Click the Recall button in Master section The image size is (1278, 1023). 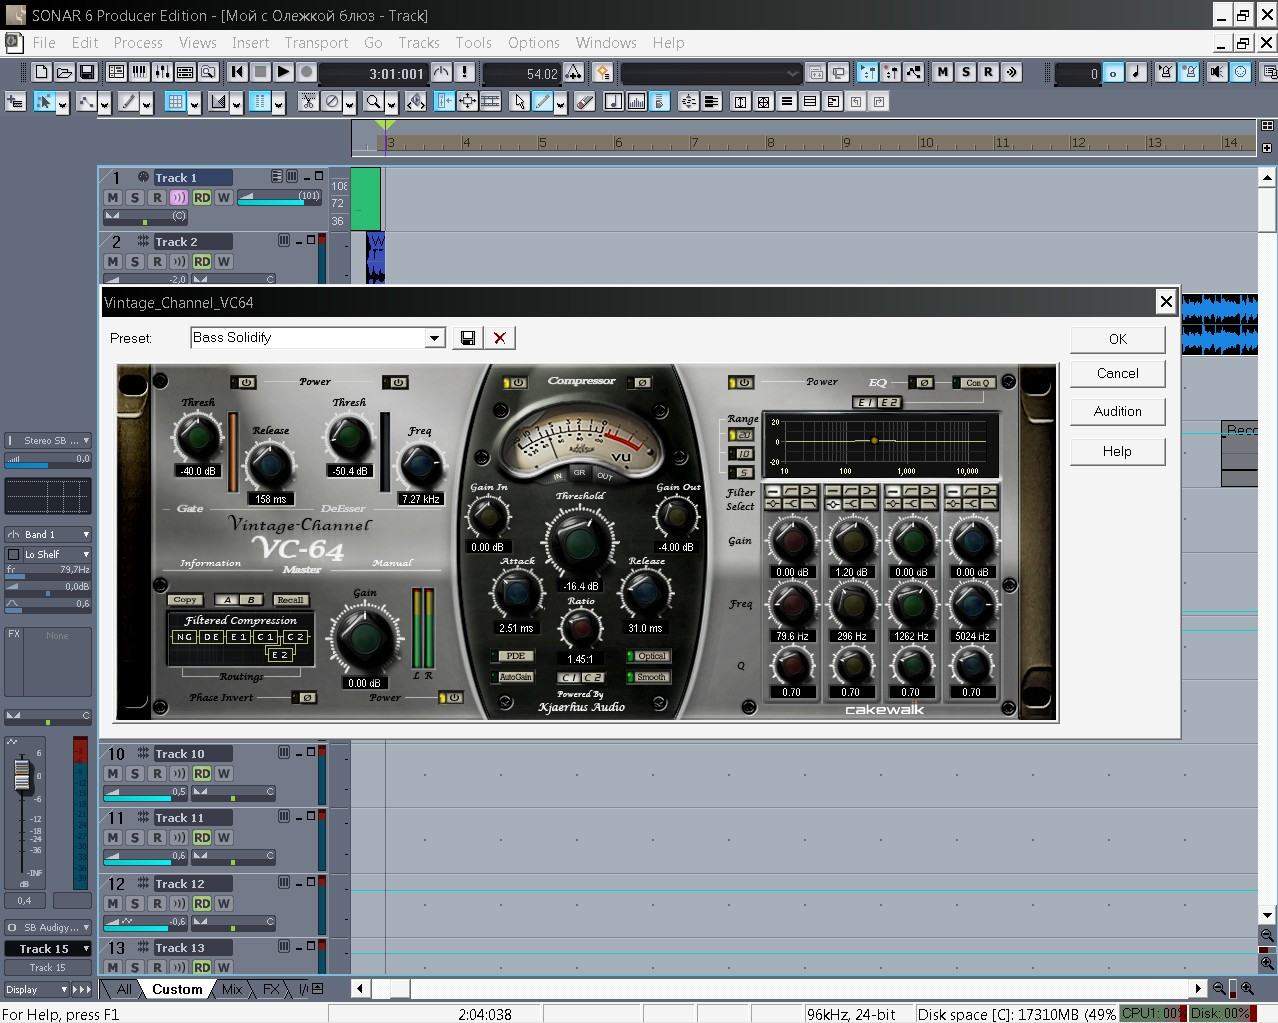[290, 600]
